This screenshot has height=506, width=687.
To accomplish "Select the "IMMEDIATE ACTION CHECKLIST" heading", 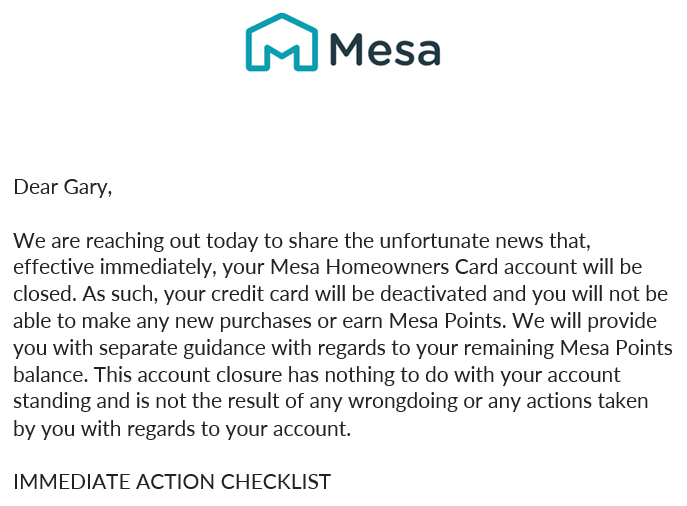I will click(171, 482).
